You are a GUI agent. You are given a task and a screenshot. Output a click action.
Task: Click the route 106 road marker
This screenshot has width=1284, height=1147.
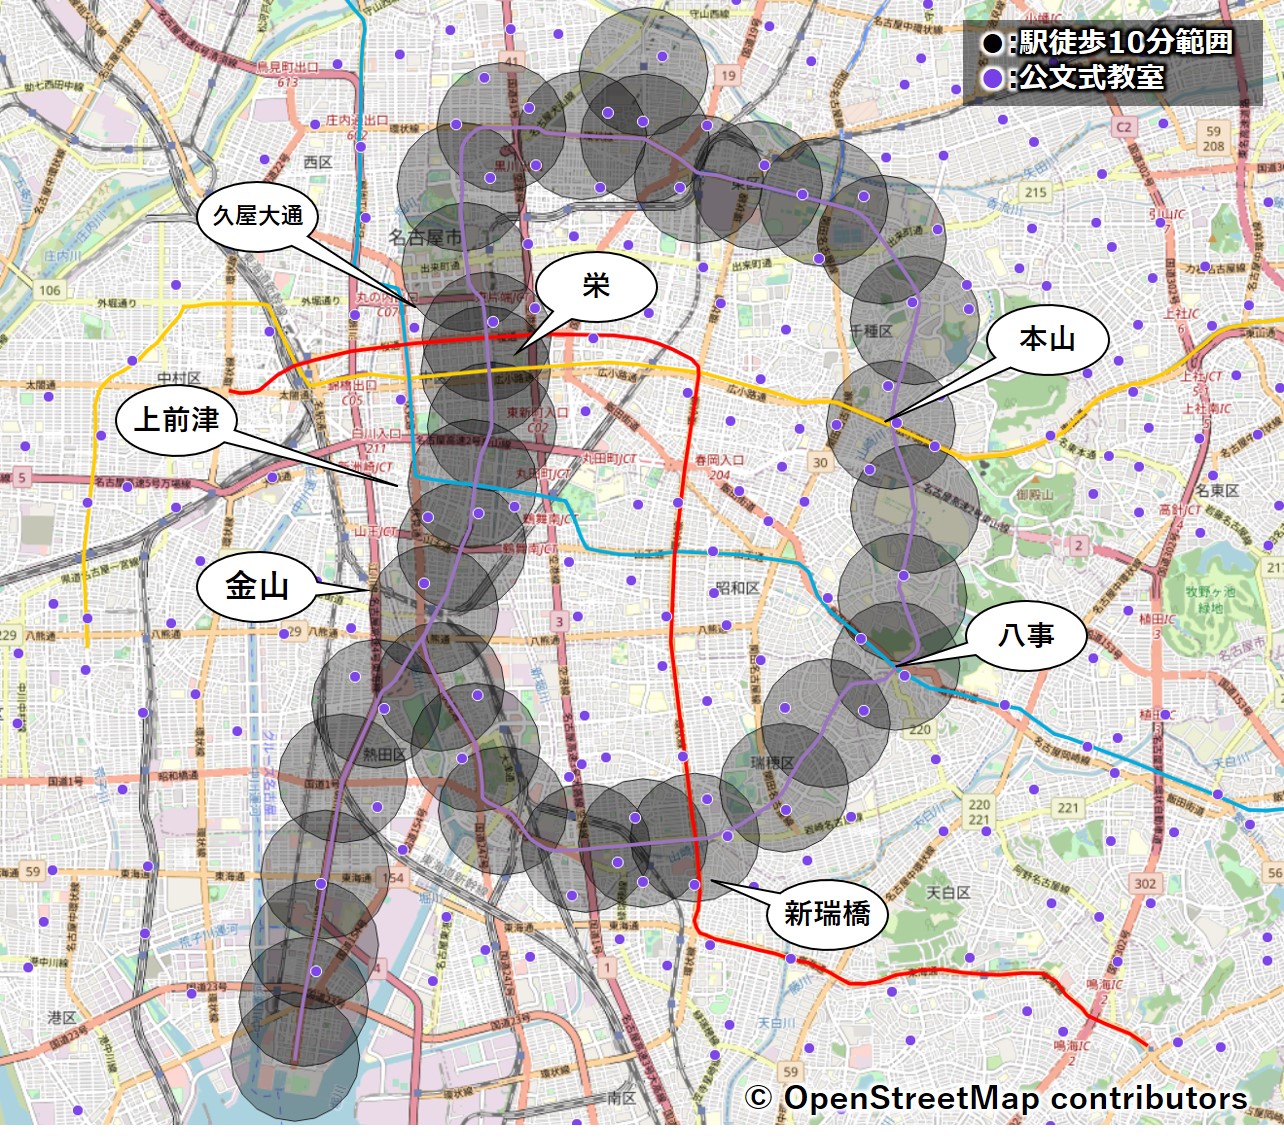[x=50, y=290]
